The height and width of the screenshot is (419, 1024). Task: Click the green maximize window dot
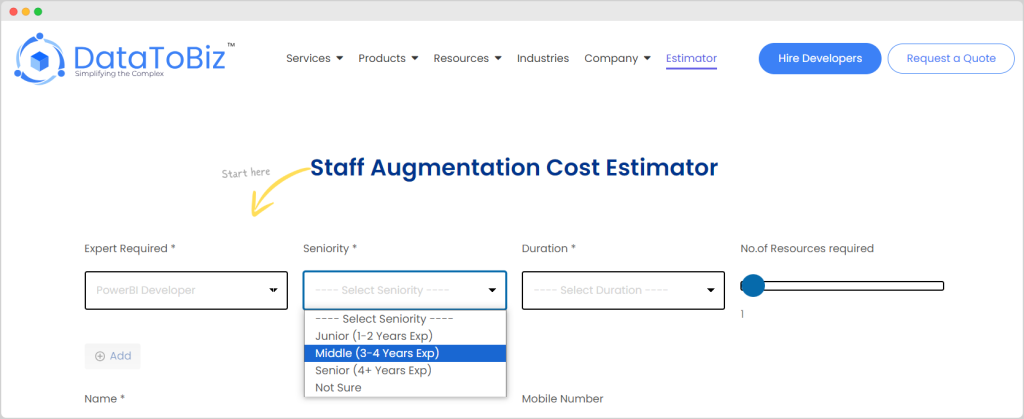pos(38,11)
